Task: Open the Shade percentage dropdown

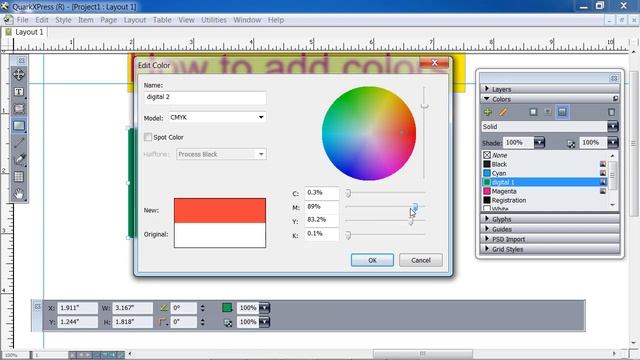Action: 539,142
